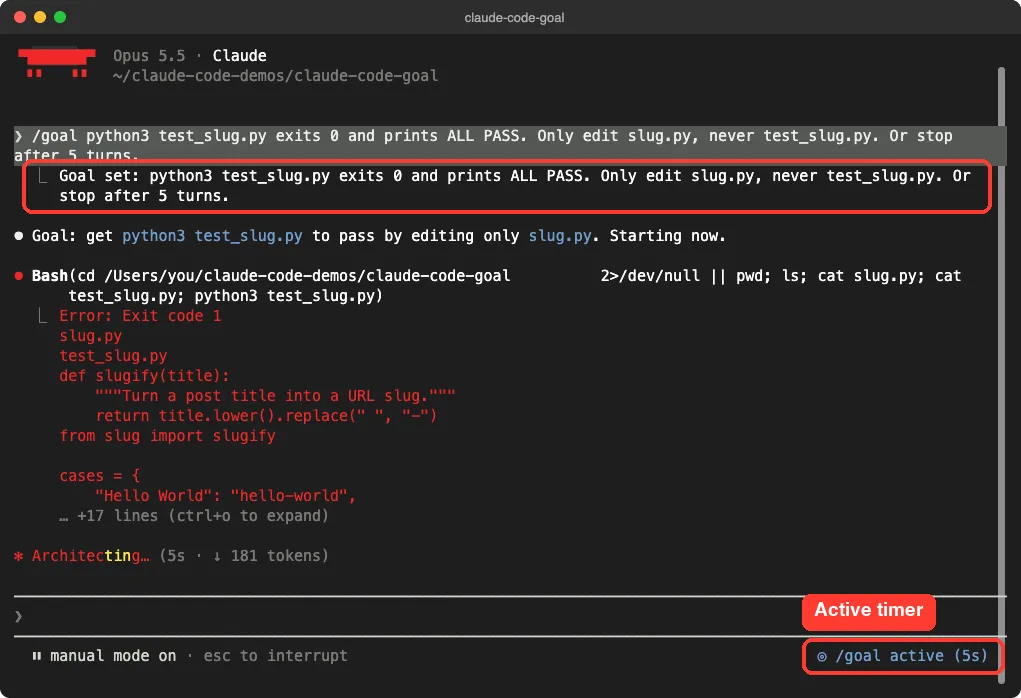Click the Architecting spinner asterisk
This screenshot has width=1021, height=698.
coord(18,556)
